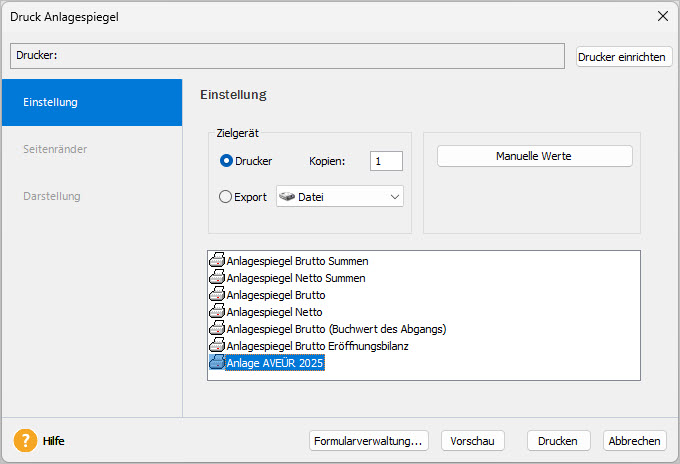Viewport: 680px width, 464px height.
Task: Show the print Vorschau
Action: click(473, 441)
